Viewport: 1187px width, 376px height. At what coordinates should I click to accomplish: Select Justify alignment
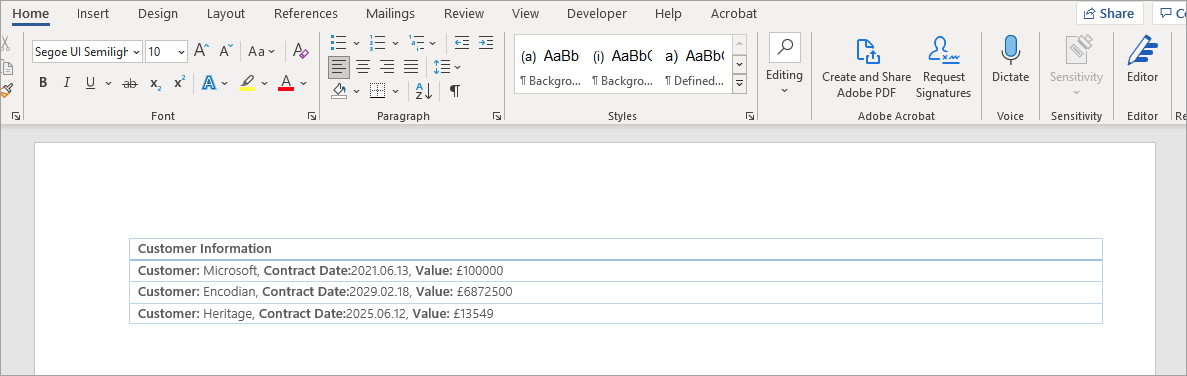pyautogui.click(x=411, y=67)
